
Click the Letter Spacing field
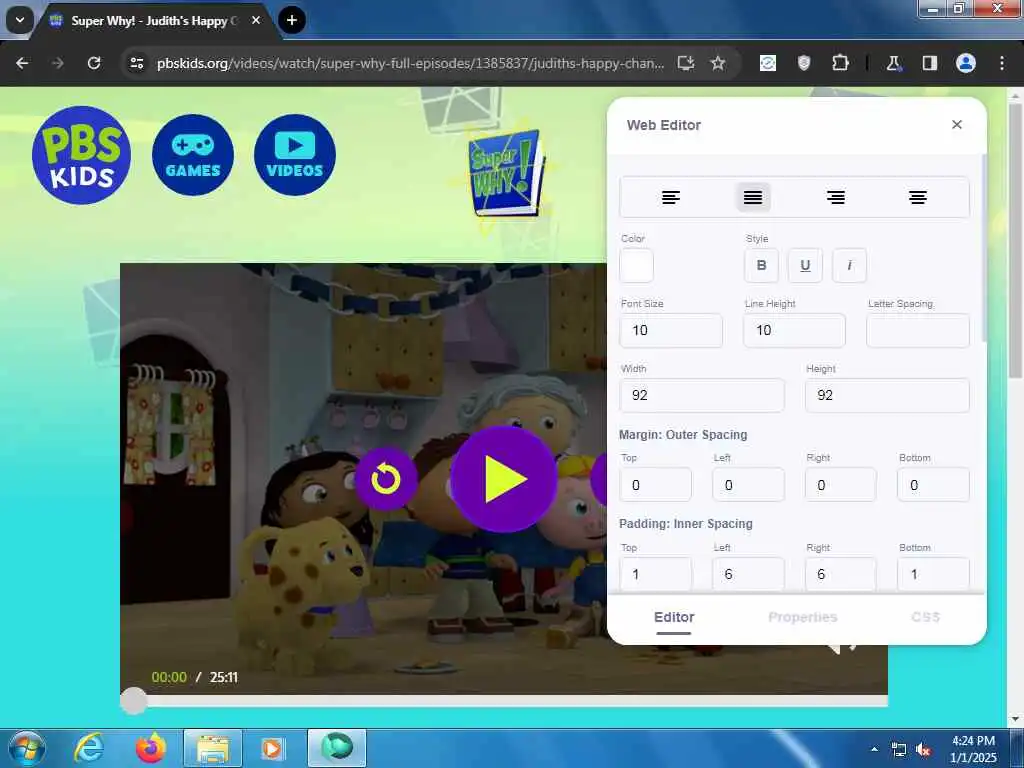(918, 330)
